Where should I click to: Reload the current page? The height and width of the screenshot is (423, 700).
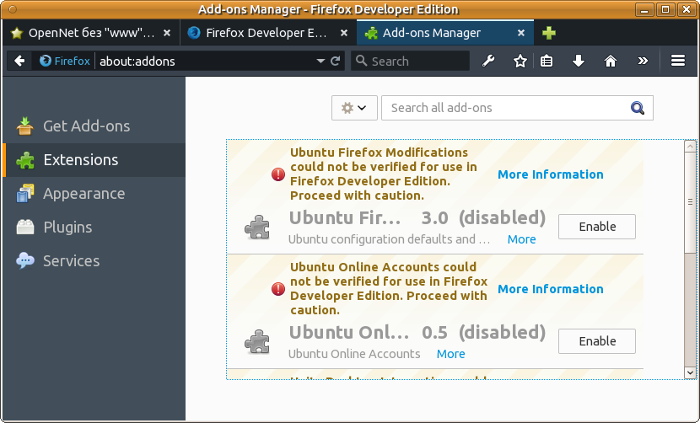tap(336, 61)
